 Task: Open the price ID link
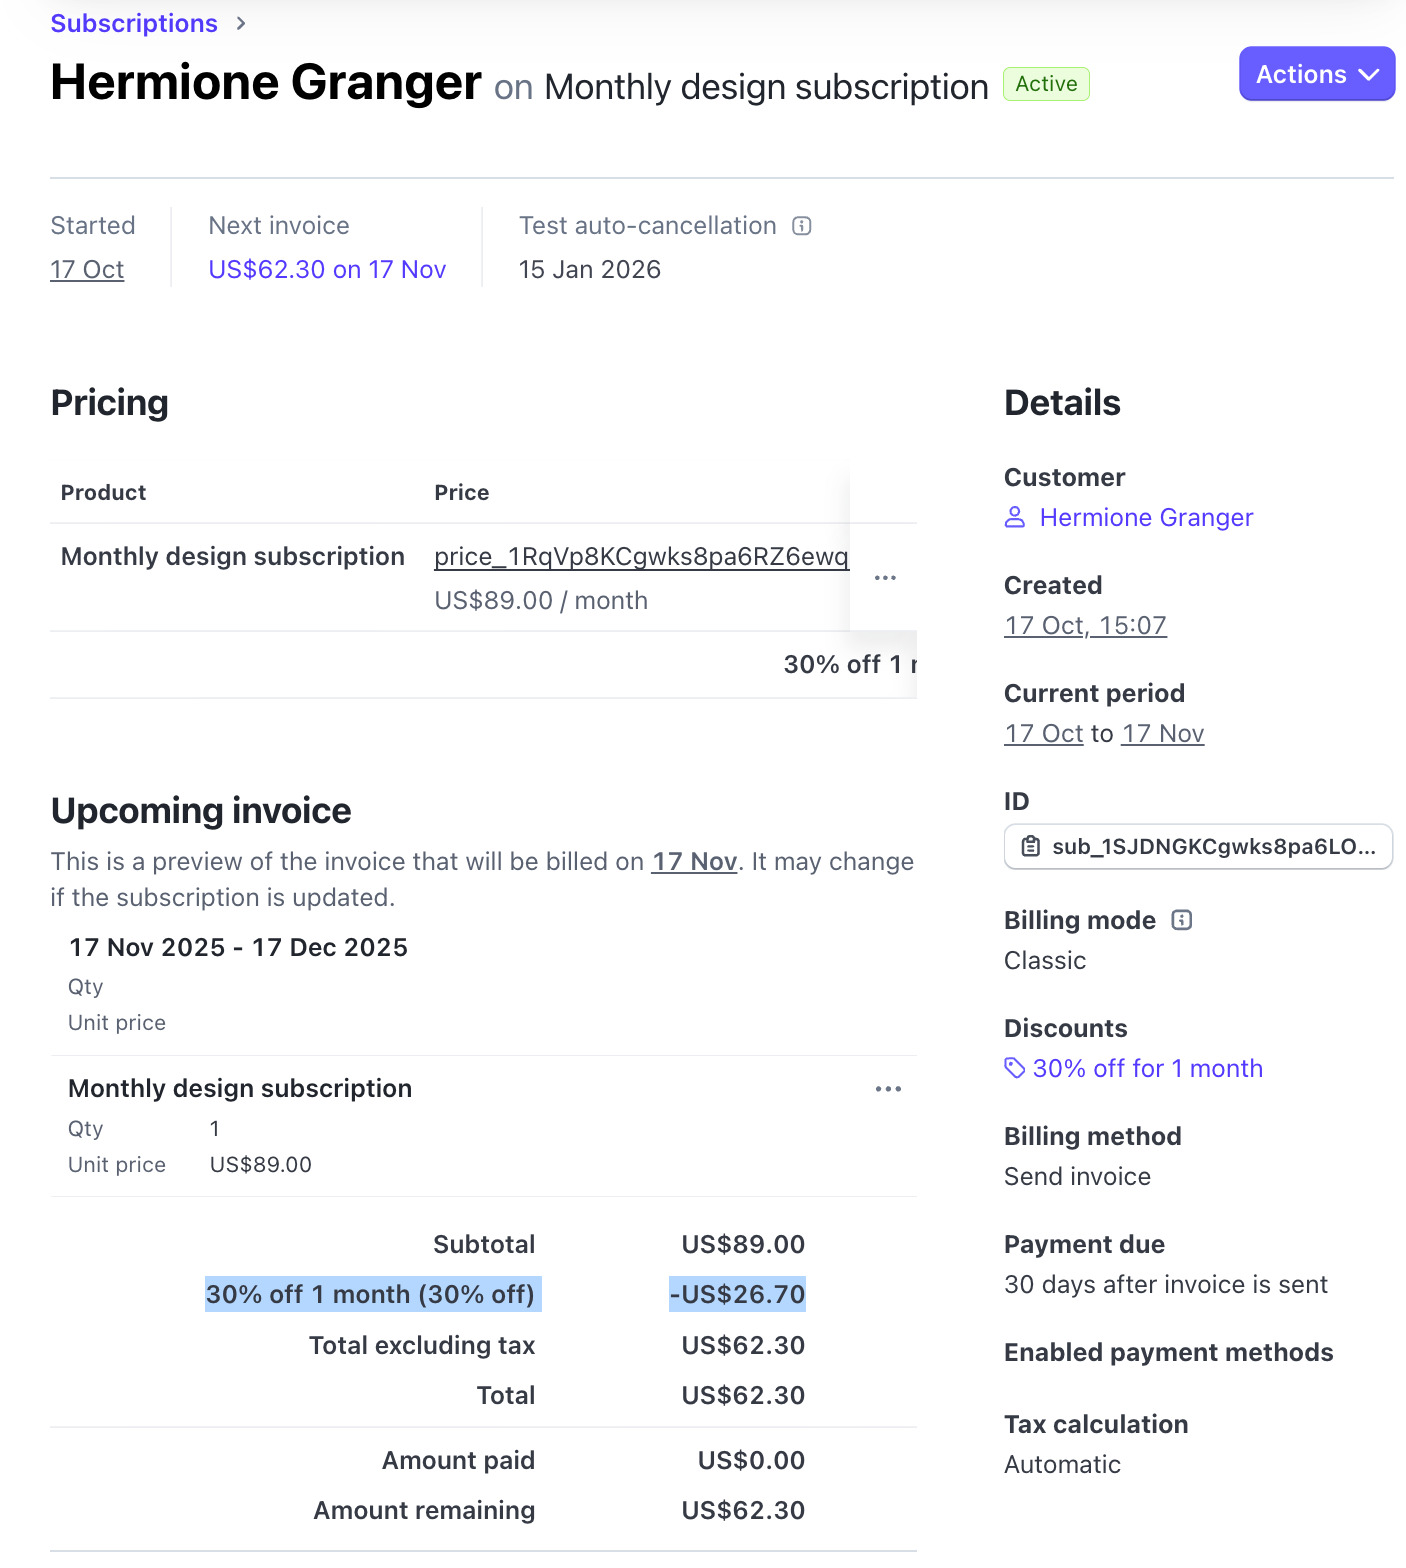[x=641, y=556]
